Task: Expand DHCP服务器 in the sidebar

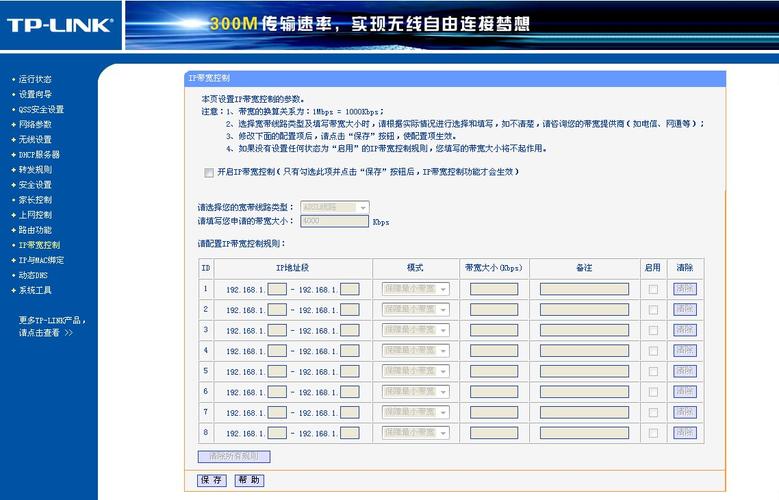Action: tap(39, 155)
